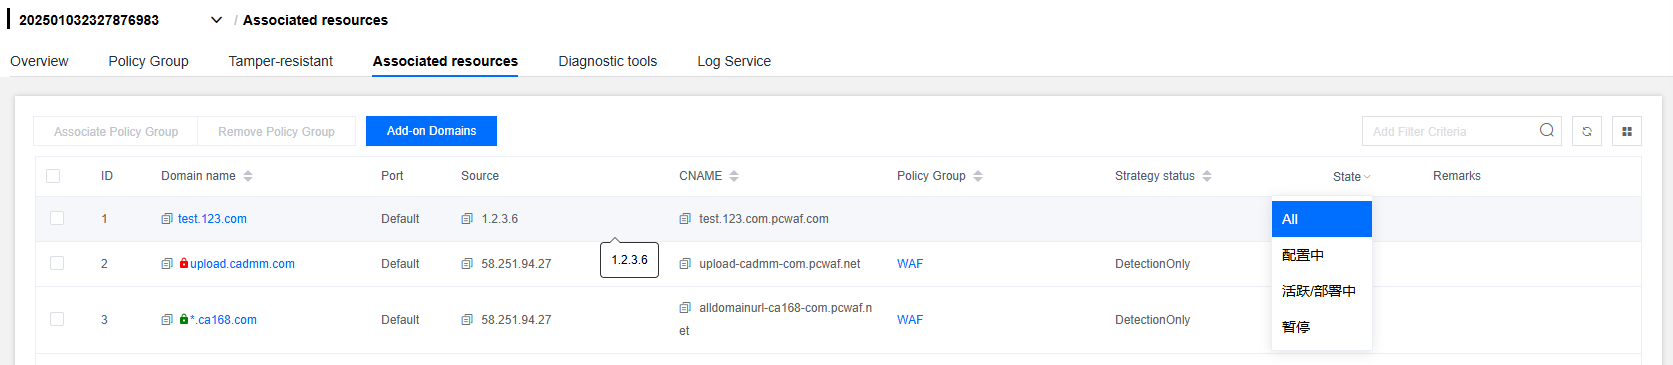Switch to the Policy Group tab
Screen dimensions: 1673x365
[148, 61]
